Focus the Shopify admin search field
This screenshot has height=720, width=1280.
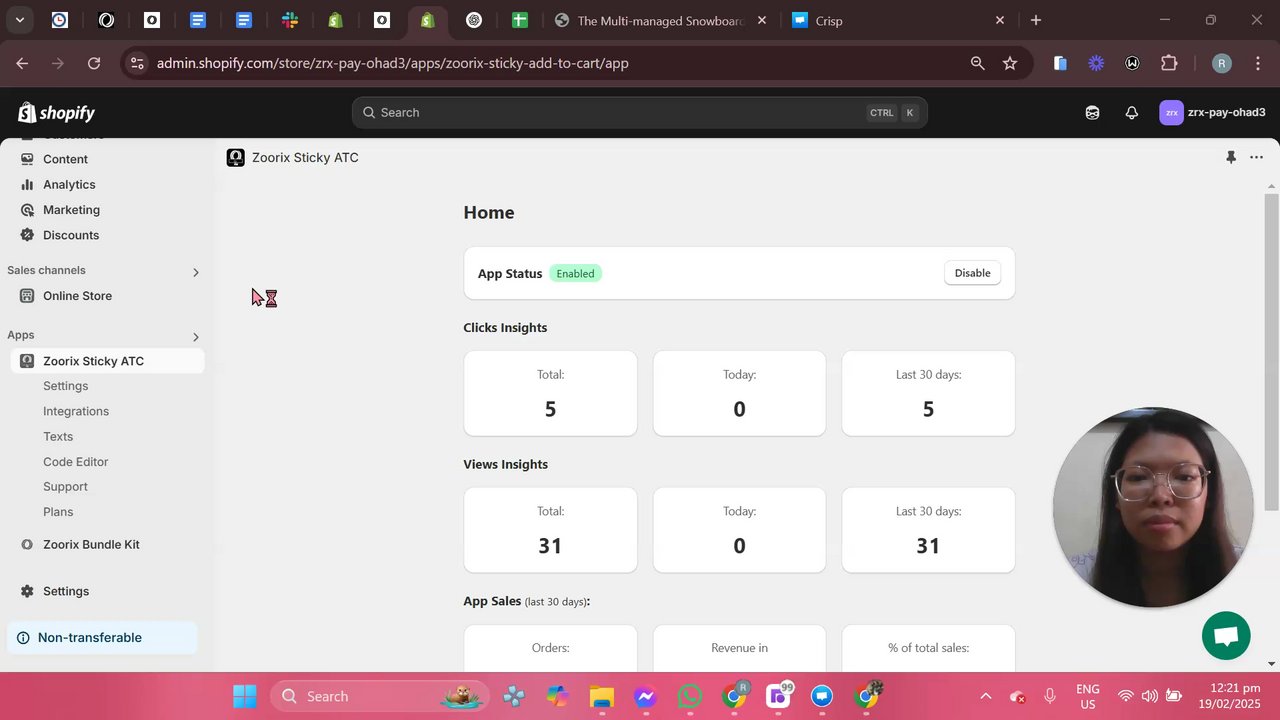click(639, 113)
